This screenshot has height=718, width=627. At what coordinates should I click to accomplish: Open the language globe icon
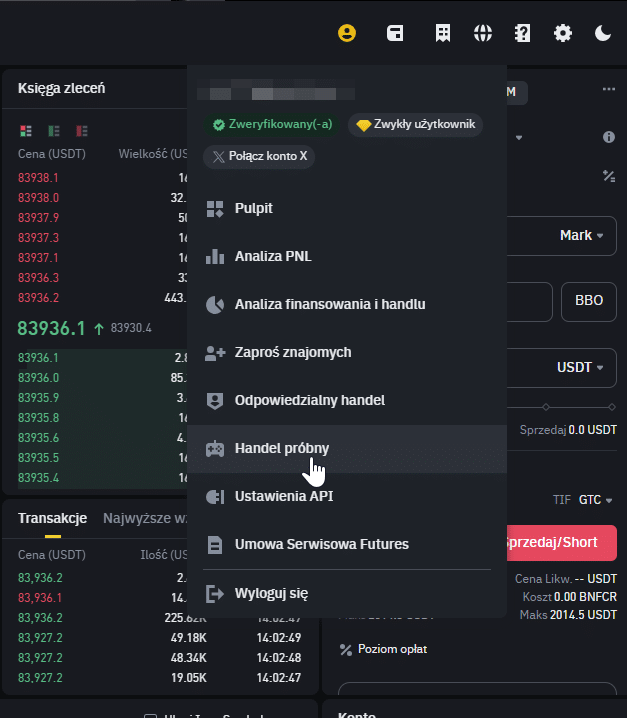(483, 33)
